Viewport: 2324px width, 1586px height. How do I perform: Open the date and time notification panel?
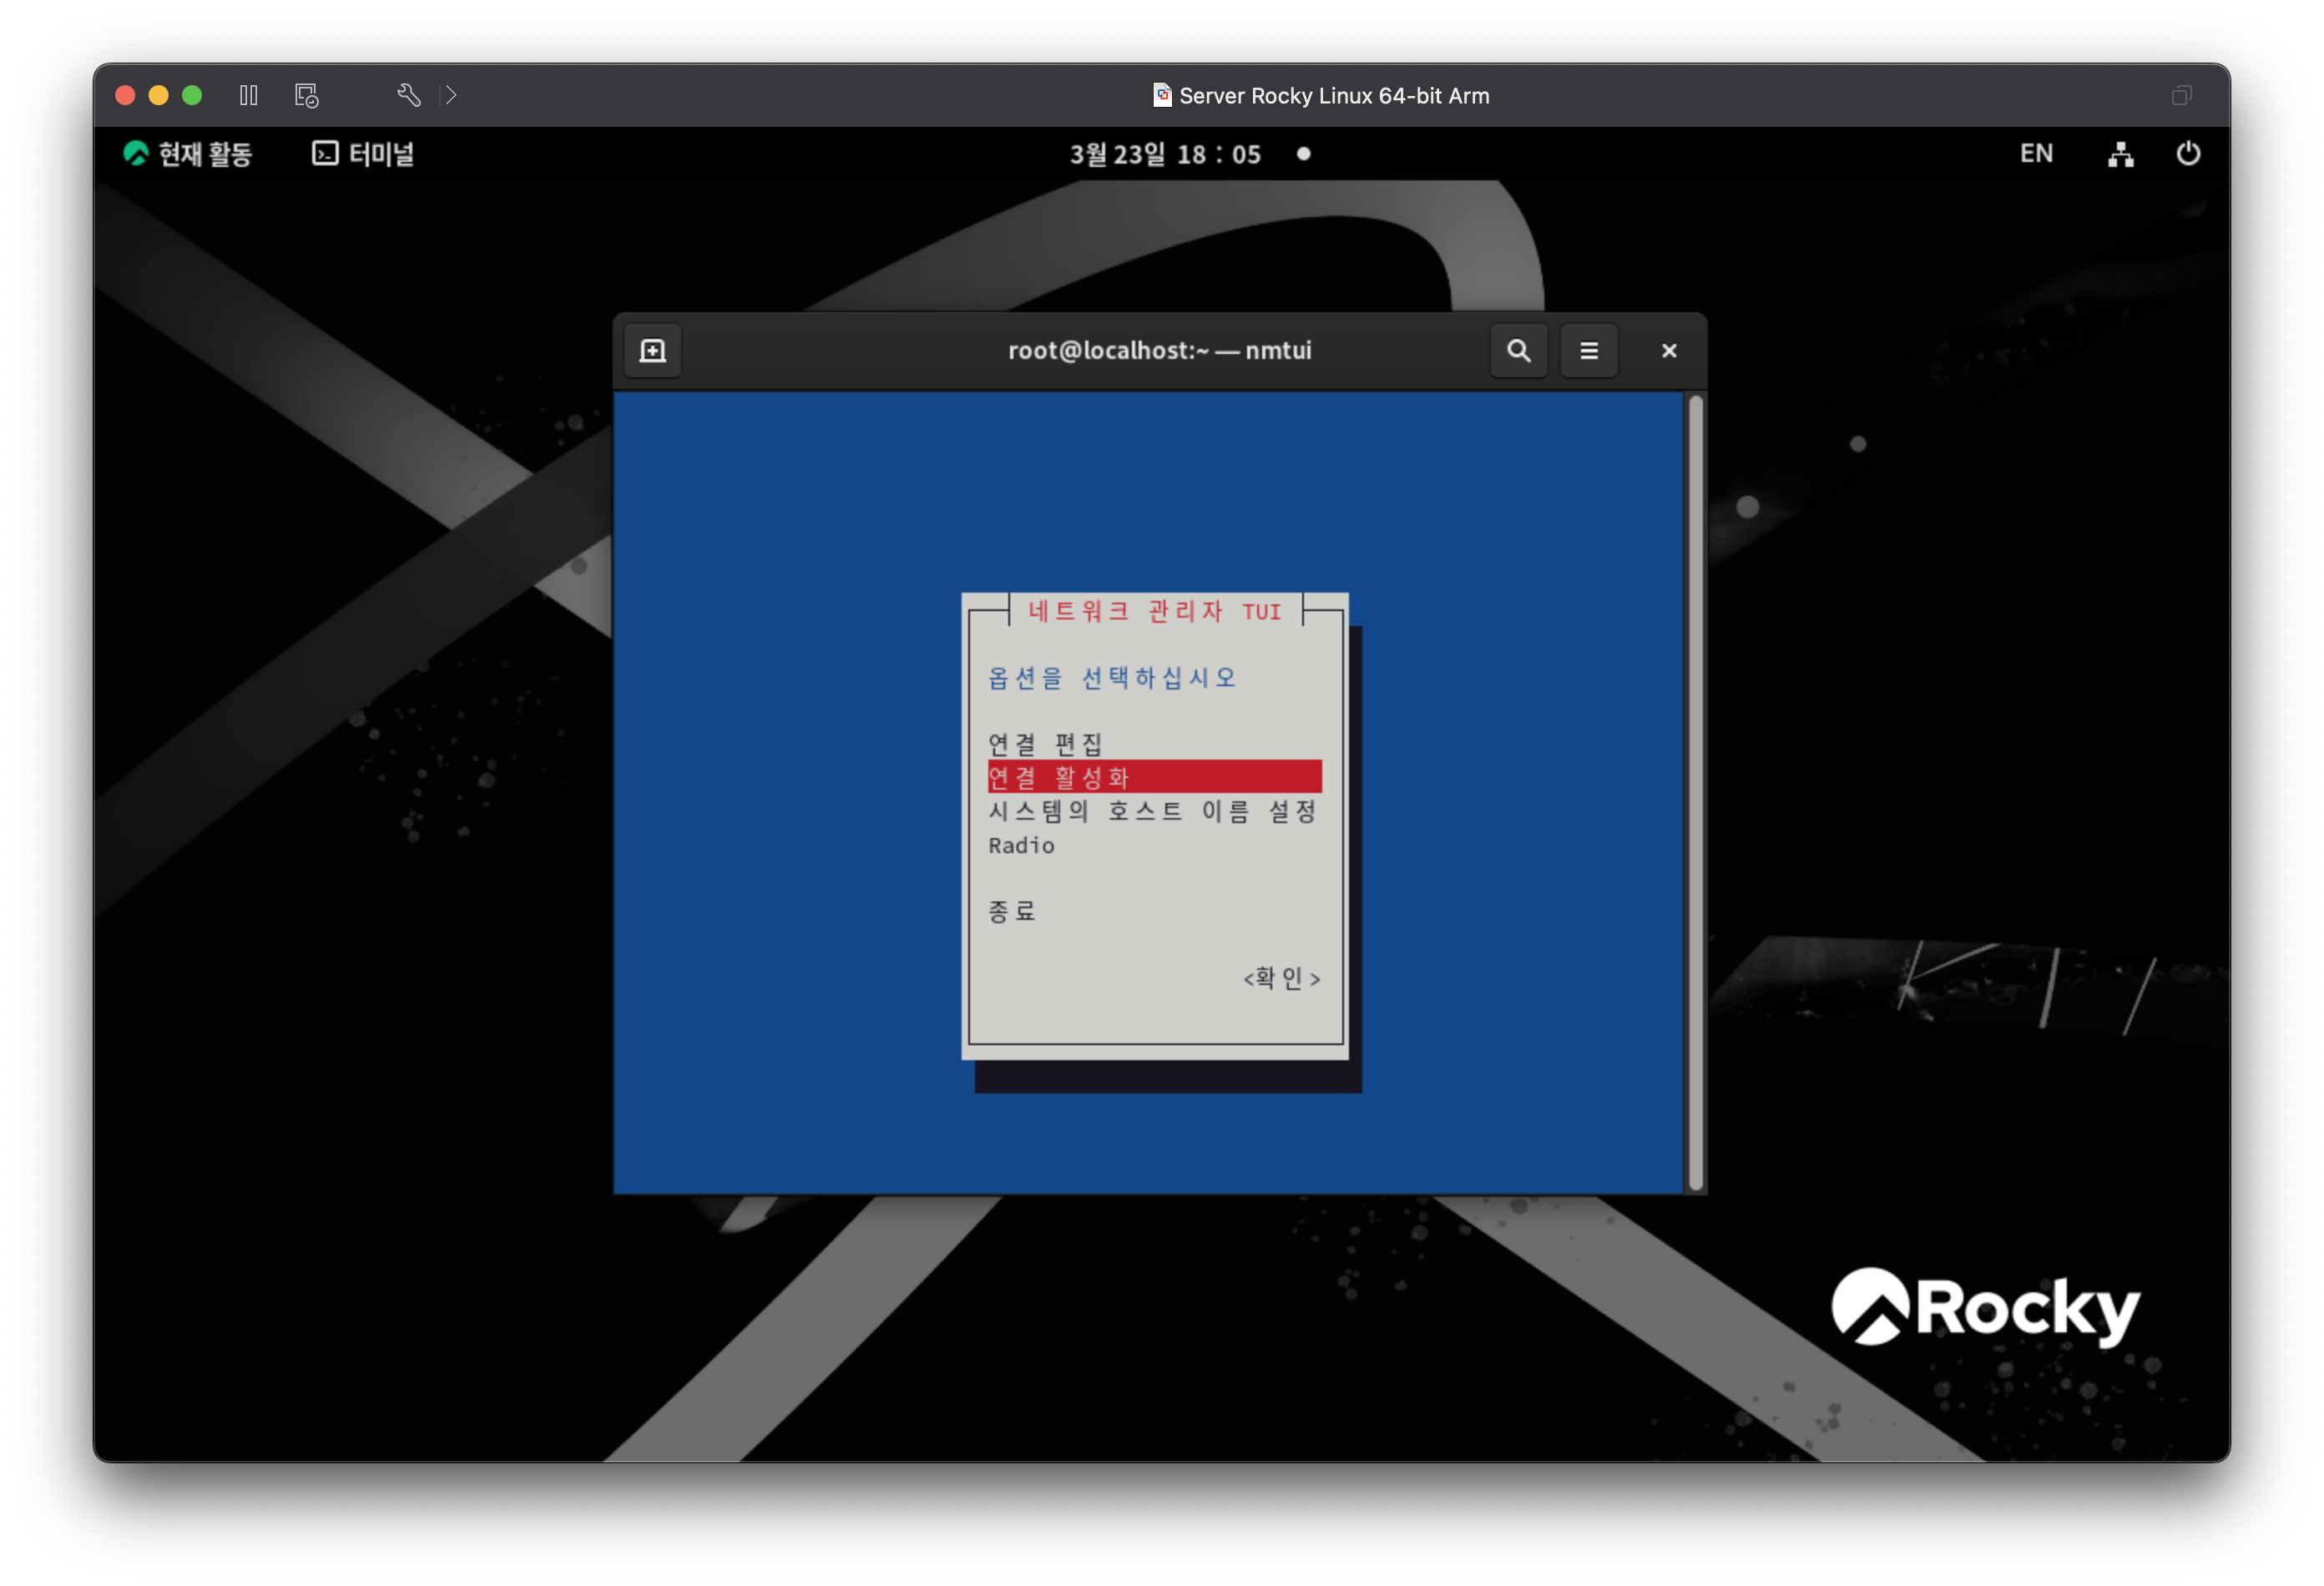tap(1166, 154)
